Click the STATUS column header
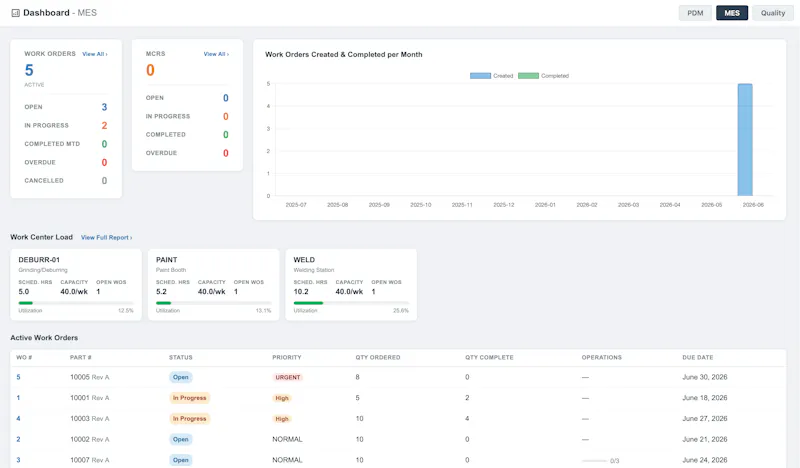Image resolution: width=800 pixels, height=468 pixels. pos(181,357)
